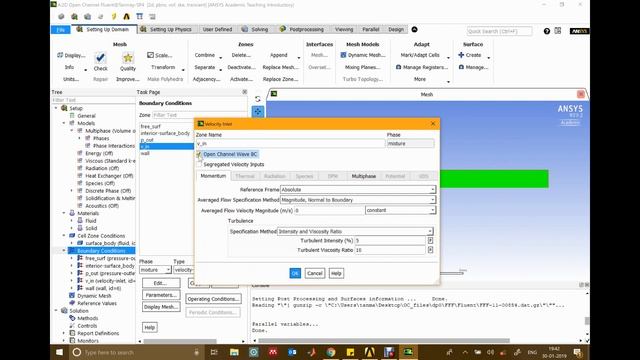Click Manage surfaces in ribbon
This screenshot has width=640, height=360.
click(x=473, y=67)
